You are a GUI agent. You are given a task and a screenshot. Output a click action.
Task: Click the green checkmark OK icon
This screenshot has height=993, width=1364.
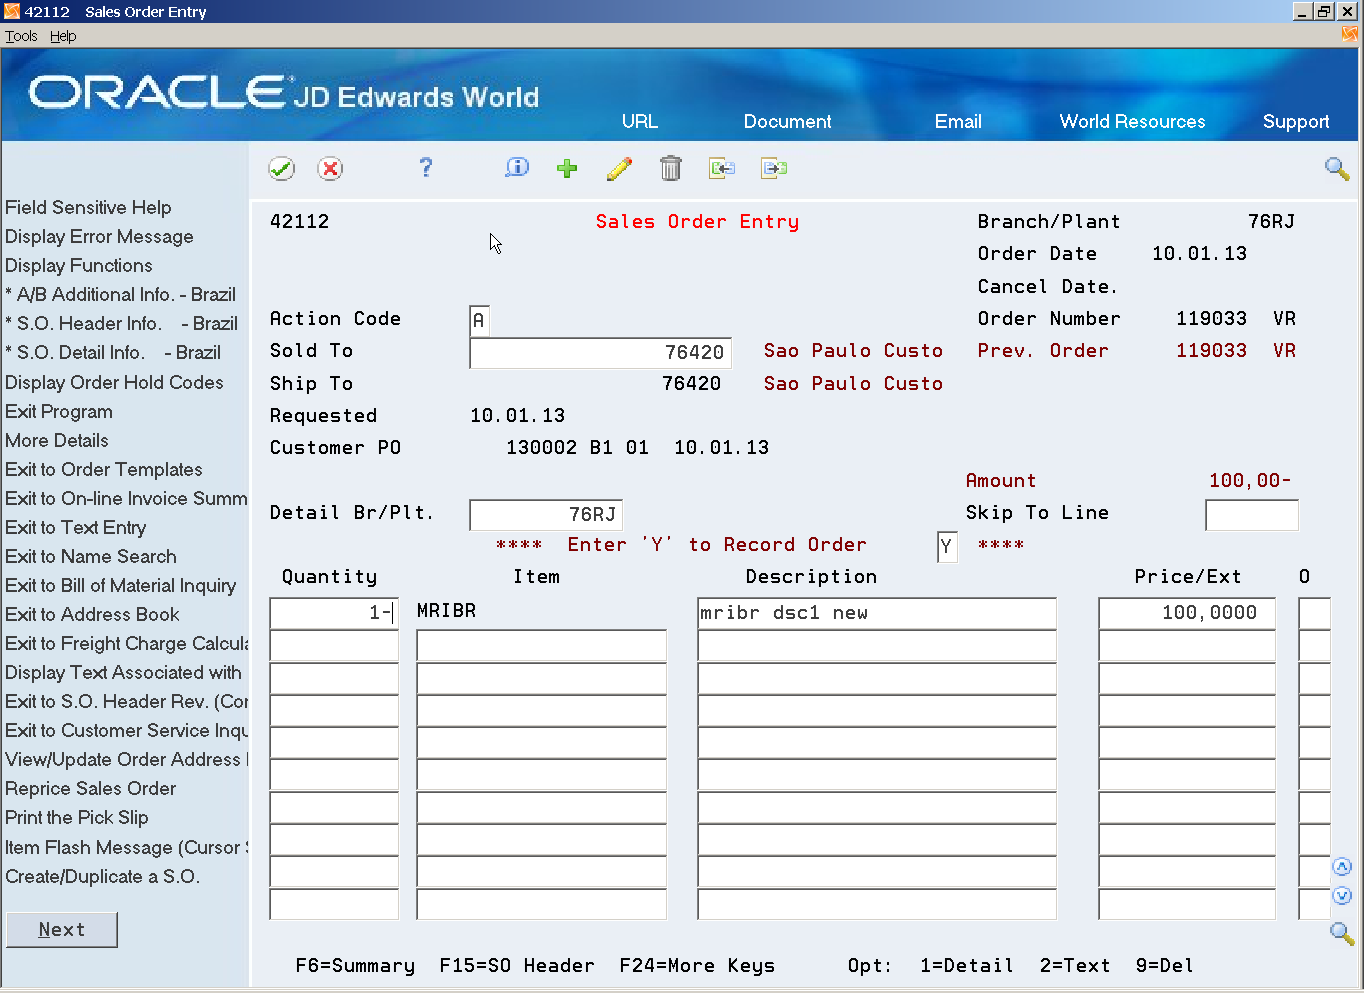282,169
